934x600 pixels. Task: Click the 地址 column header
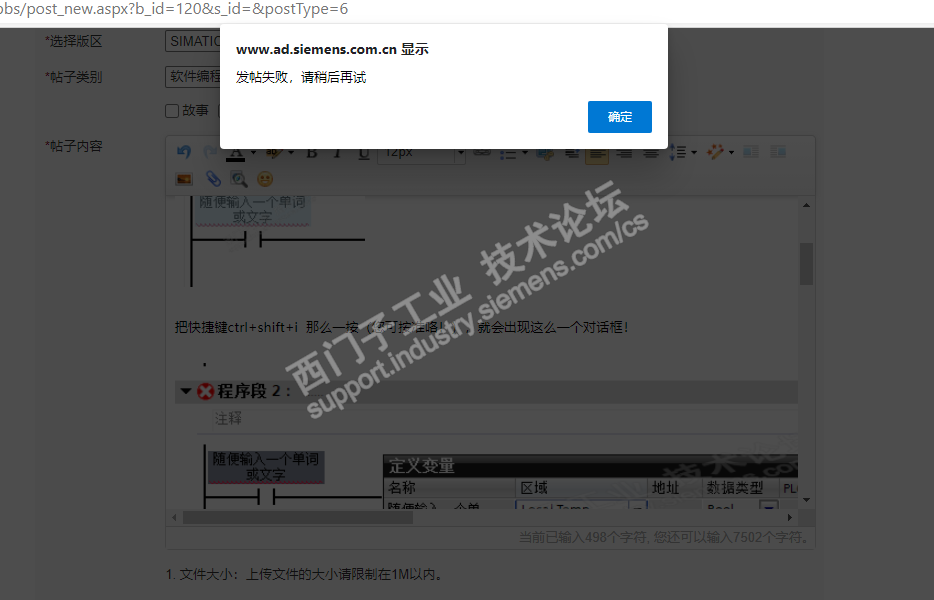coord(665,487)
